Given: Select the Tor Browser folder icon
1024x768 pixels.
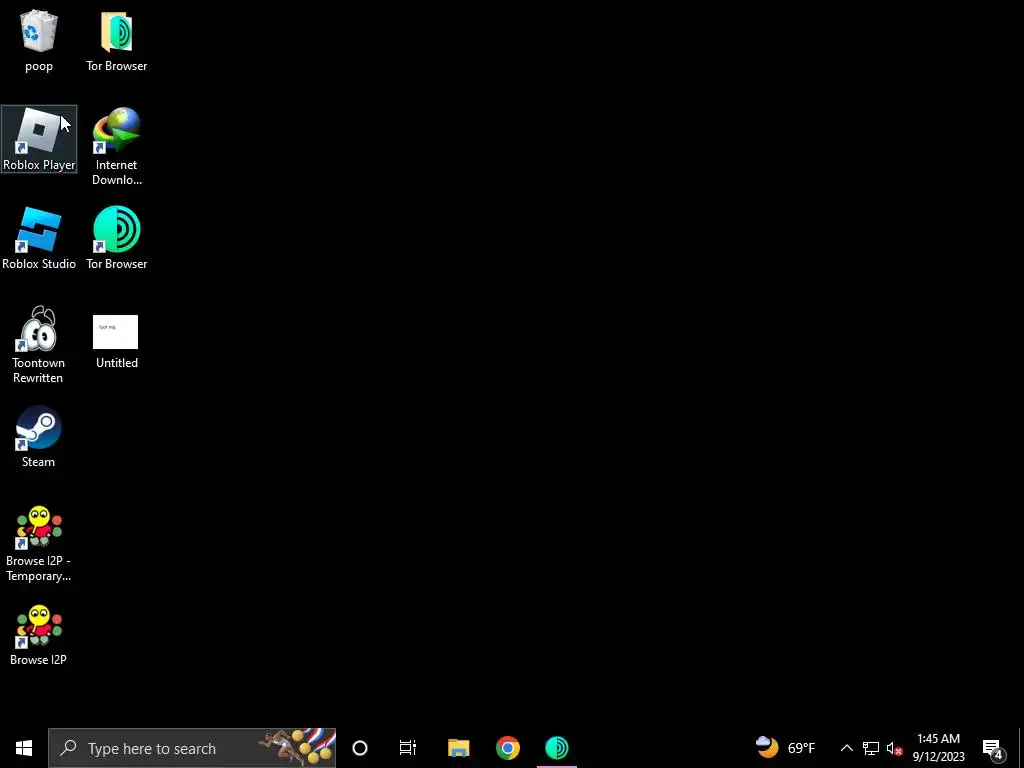Looking at the screenshot, I should 116,40.
